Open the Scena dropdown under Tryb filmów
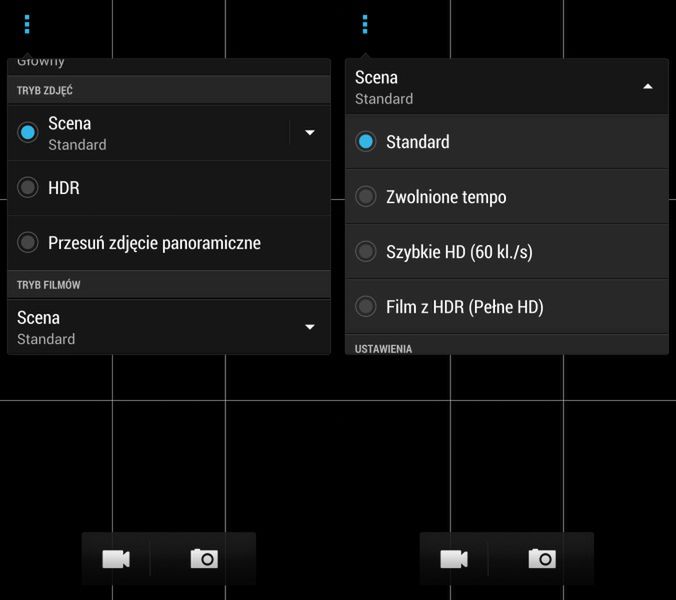 point(310,327)
